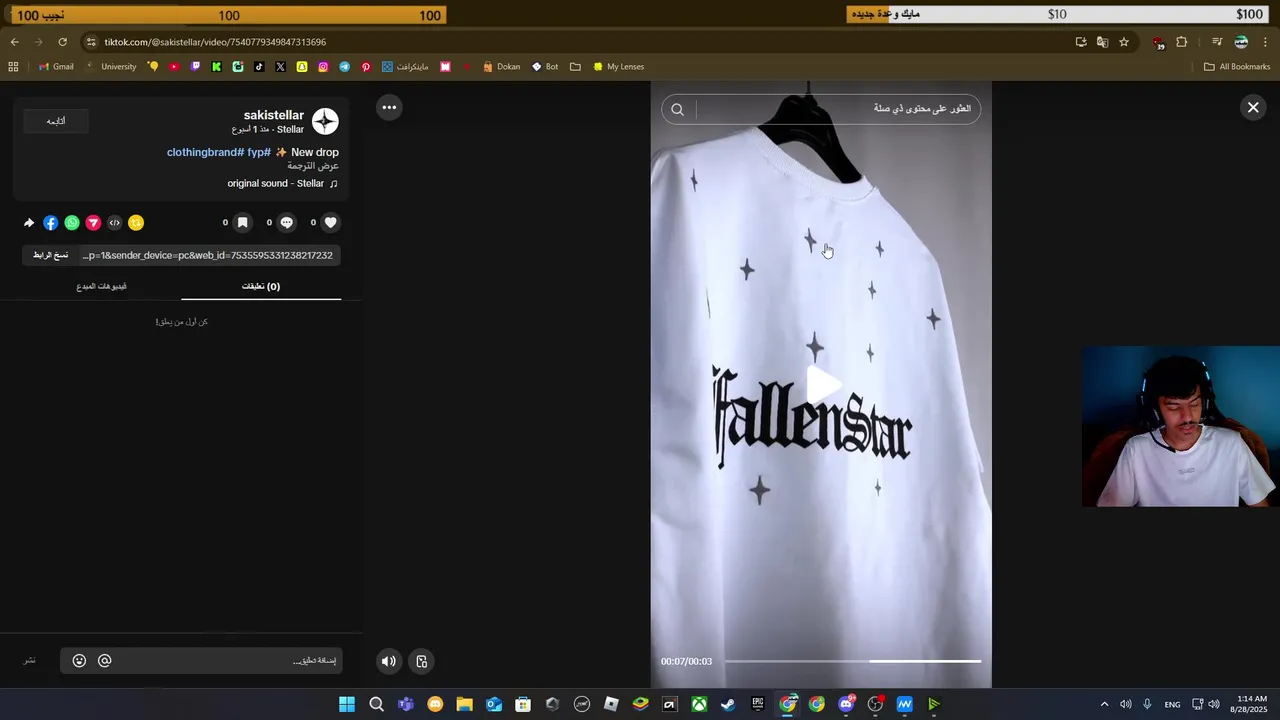The height and width of the screenshot is (720, 1280).
Task: Open the My Lenses bookmark
Action: (618, 67)
